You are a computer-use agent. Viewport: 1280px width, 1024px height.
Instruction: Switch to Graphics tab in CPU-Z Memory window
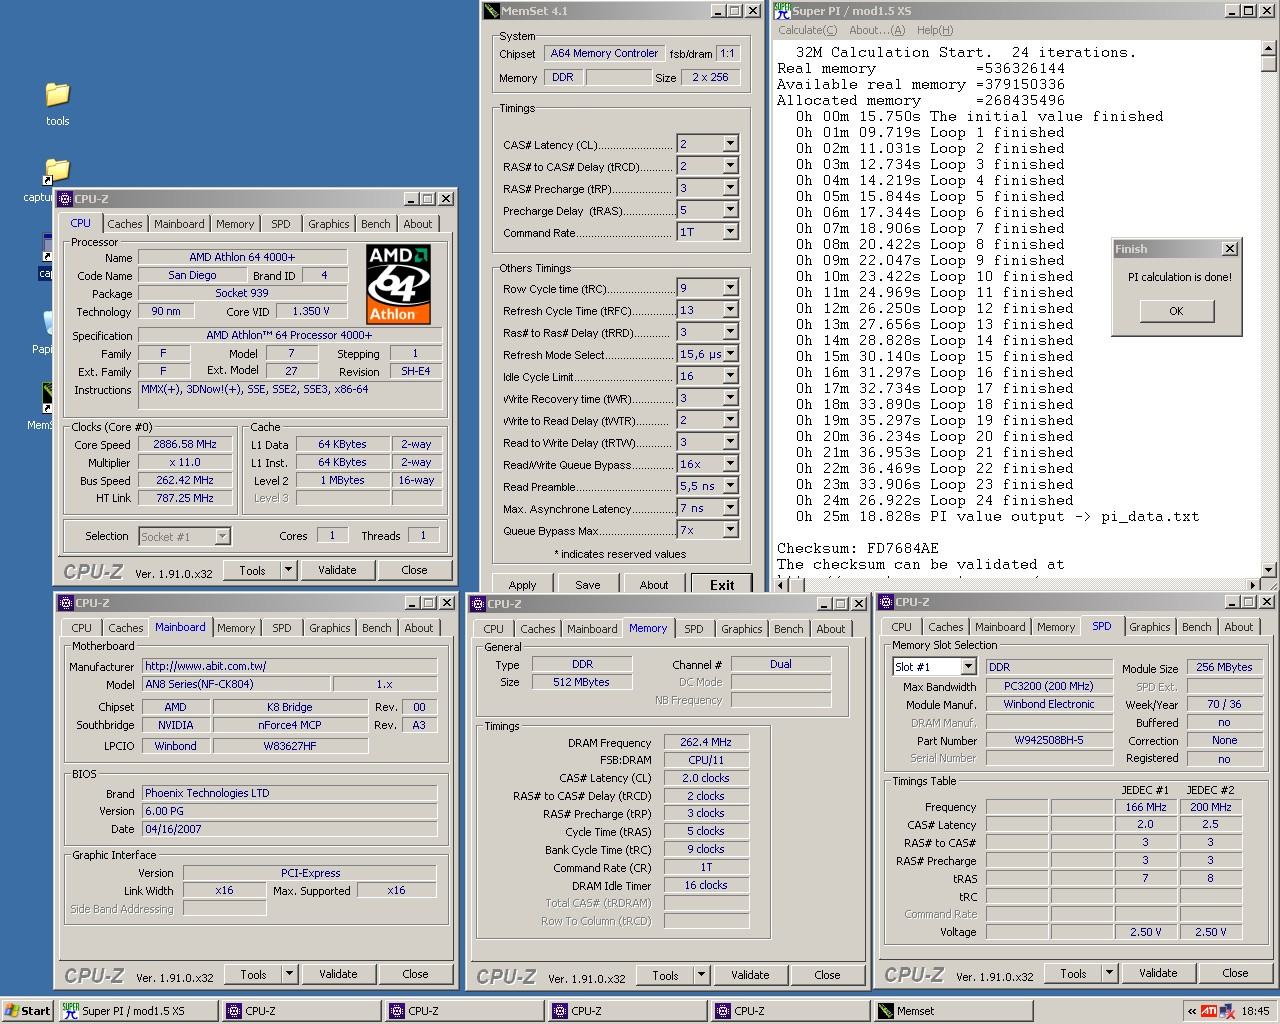point(742,629)
